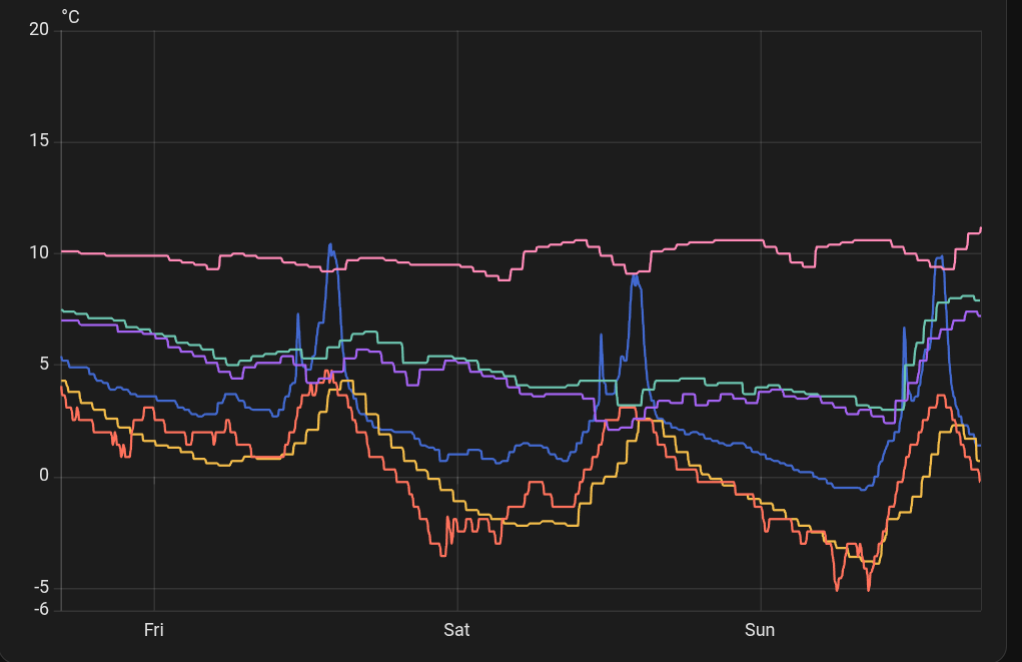Screen dimensions: 1022x662
Task: Click the yellow line's peak on Friday afternoon
Action: click(x=345, y=381)
